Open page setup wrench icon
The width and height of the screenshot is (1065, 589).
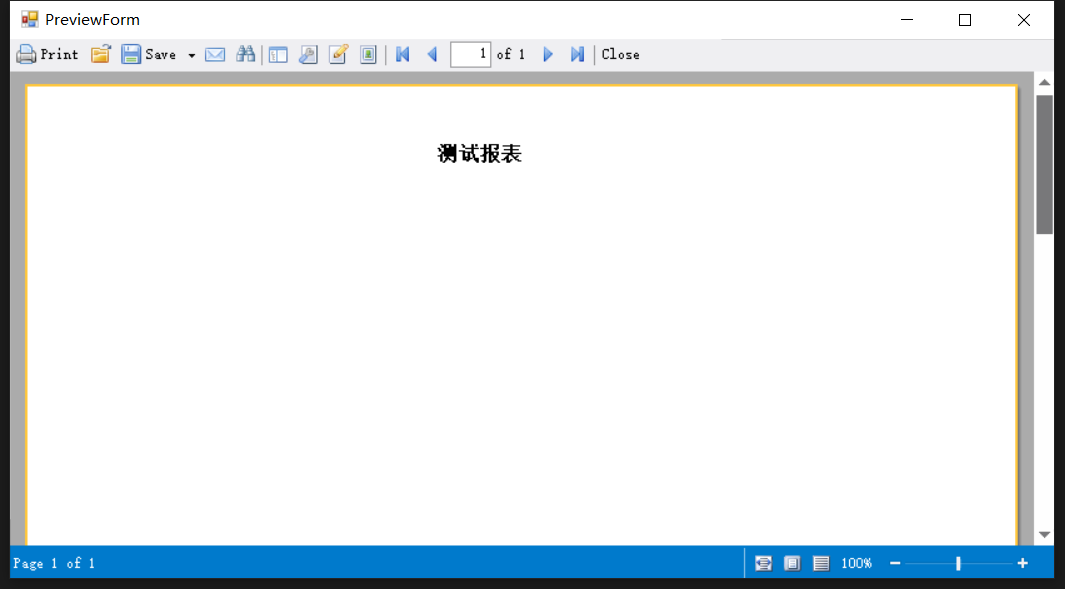coord(308,55)
